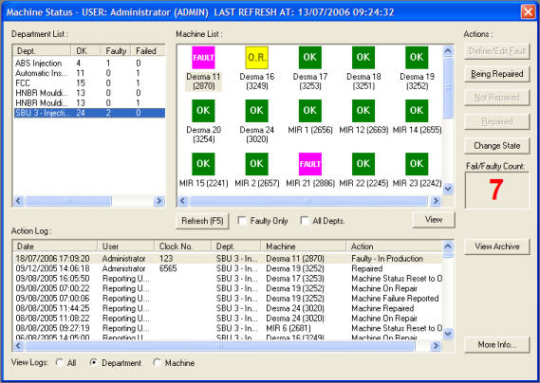This screenshot has height=383, width=540.
Task: Select the 08/08/2005 09:27:19 MIR 6 log entry
Action: click(228, 329)
